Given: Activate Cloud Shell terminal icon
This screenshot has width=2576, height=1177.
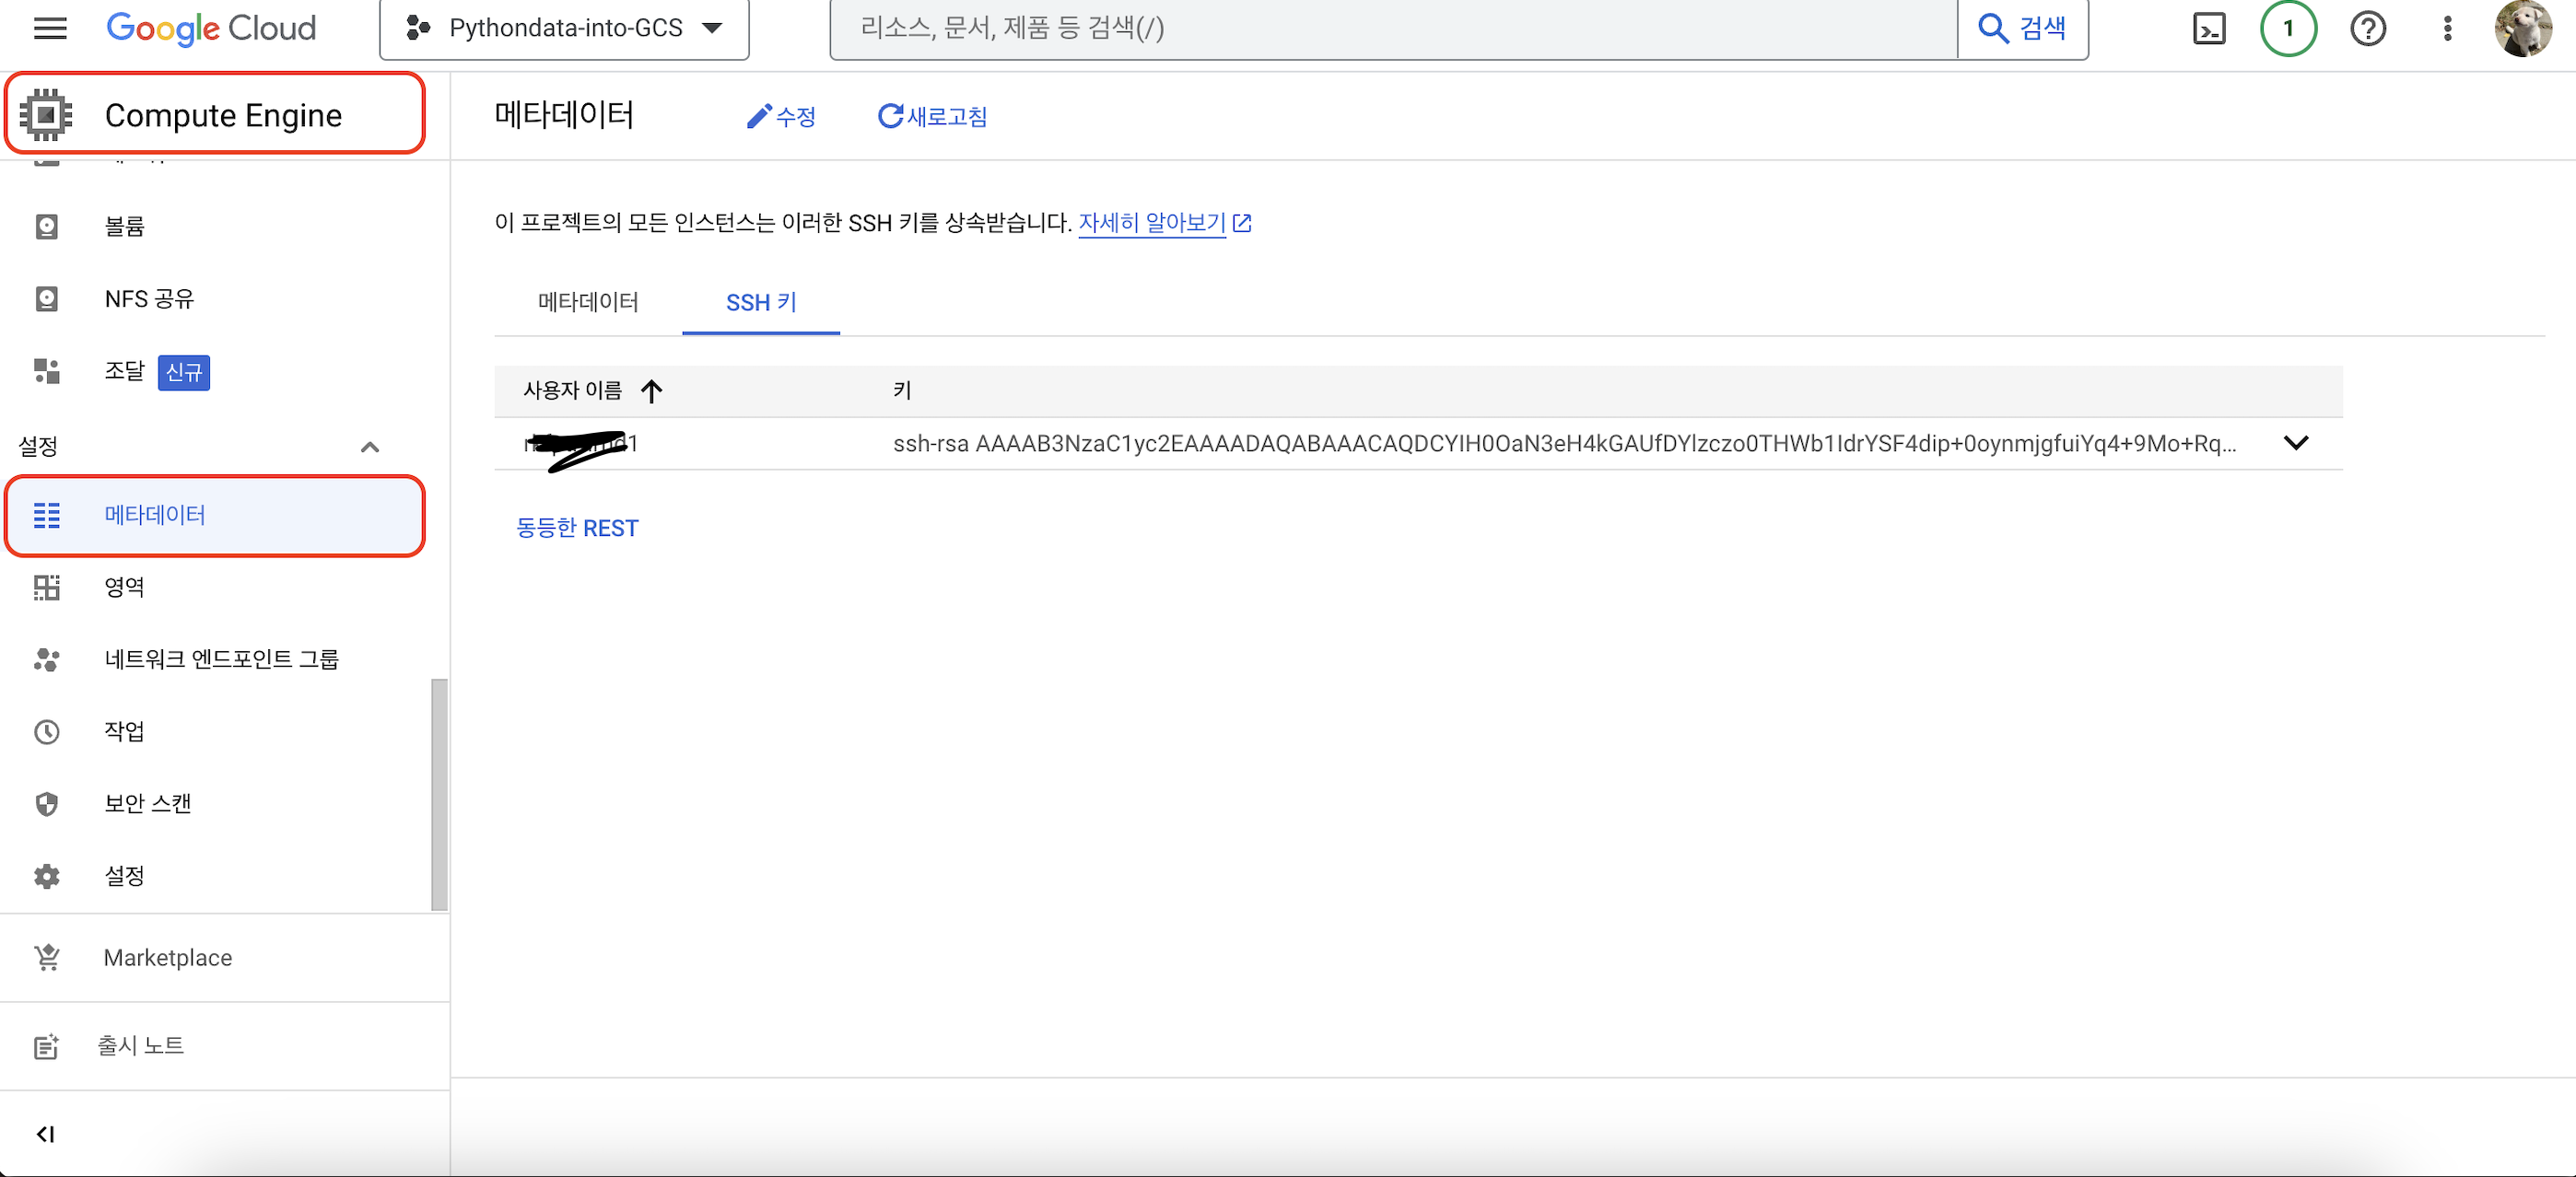Looking at the screenshot, I should pos(2208,28).
